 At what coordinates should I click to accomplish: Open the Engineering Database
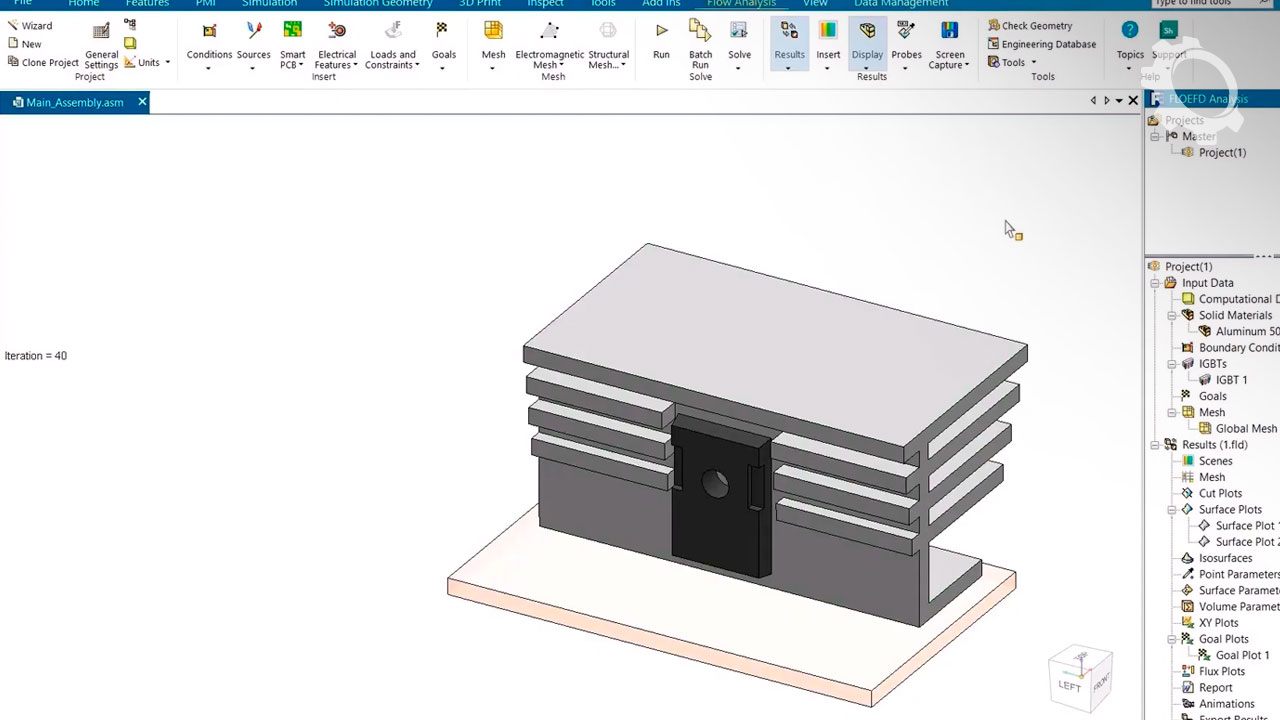1041,44
